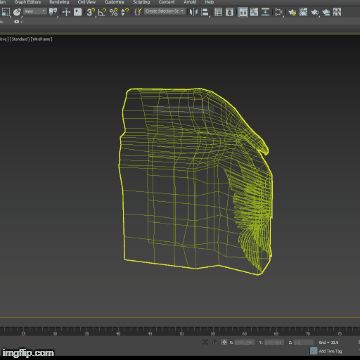The height and width of the screenshot is (360, 360).
Task: Open the Help menu
Action: (x=209, y=2)
